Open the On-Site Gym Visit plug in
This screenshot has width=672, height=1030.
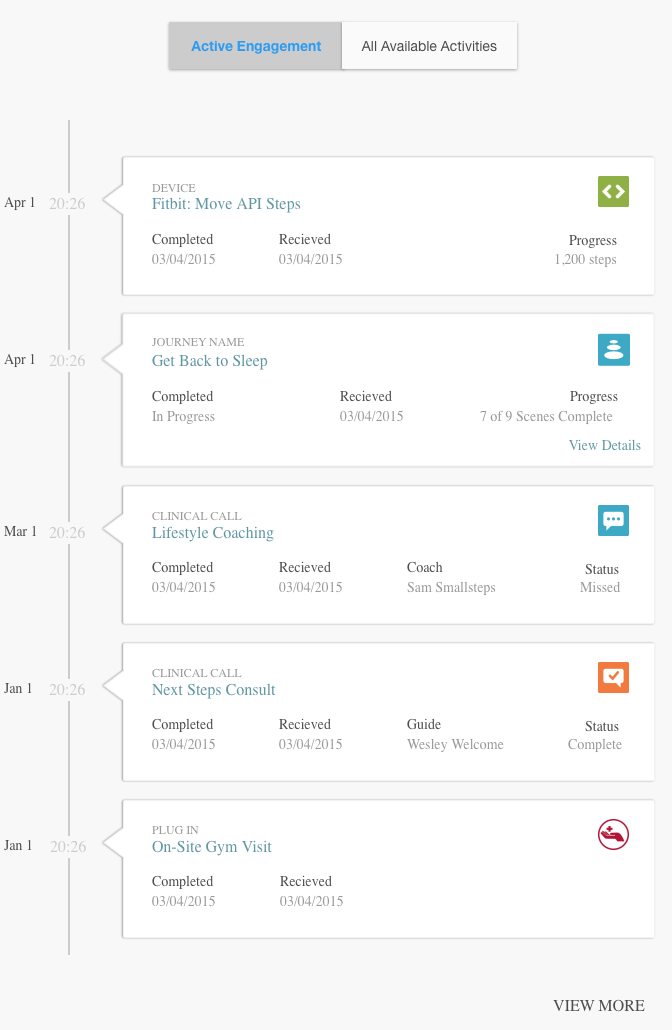[x=212, y=847]
